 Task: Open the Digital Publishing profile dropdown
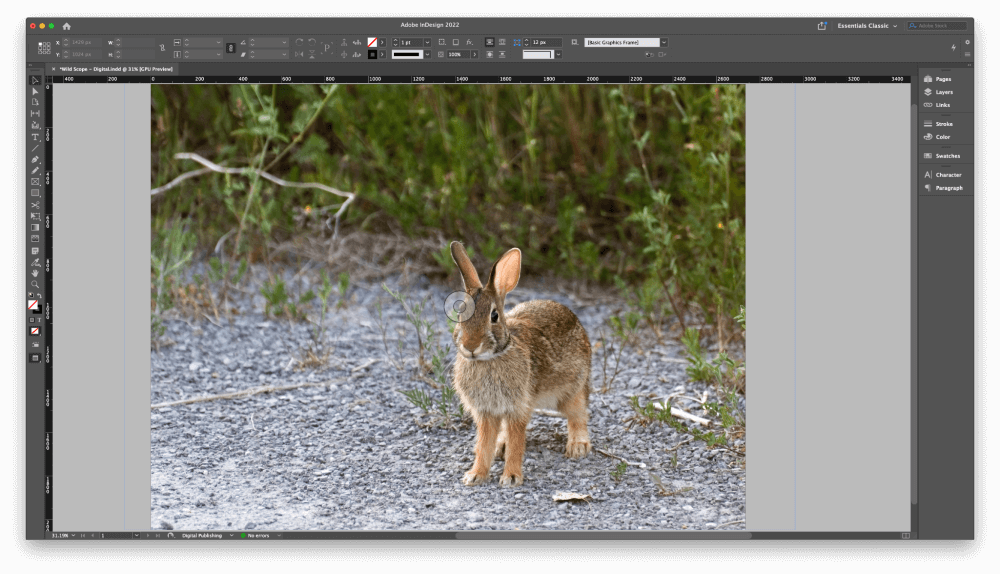tap(231, 536)
